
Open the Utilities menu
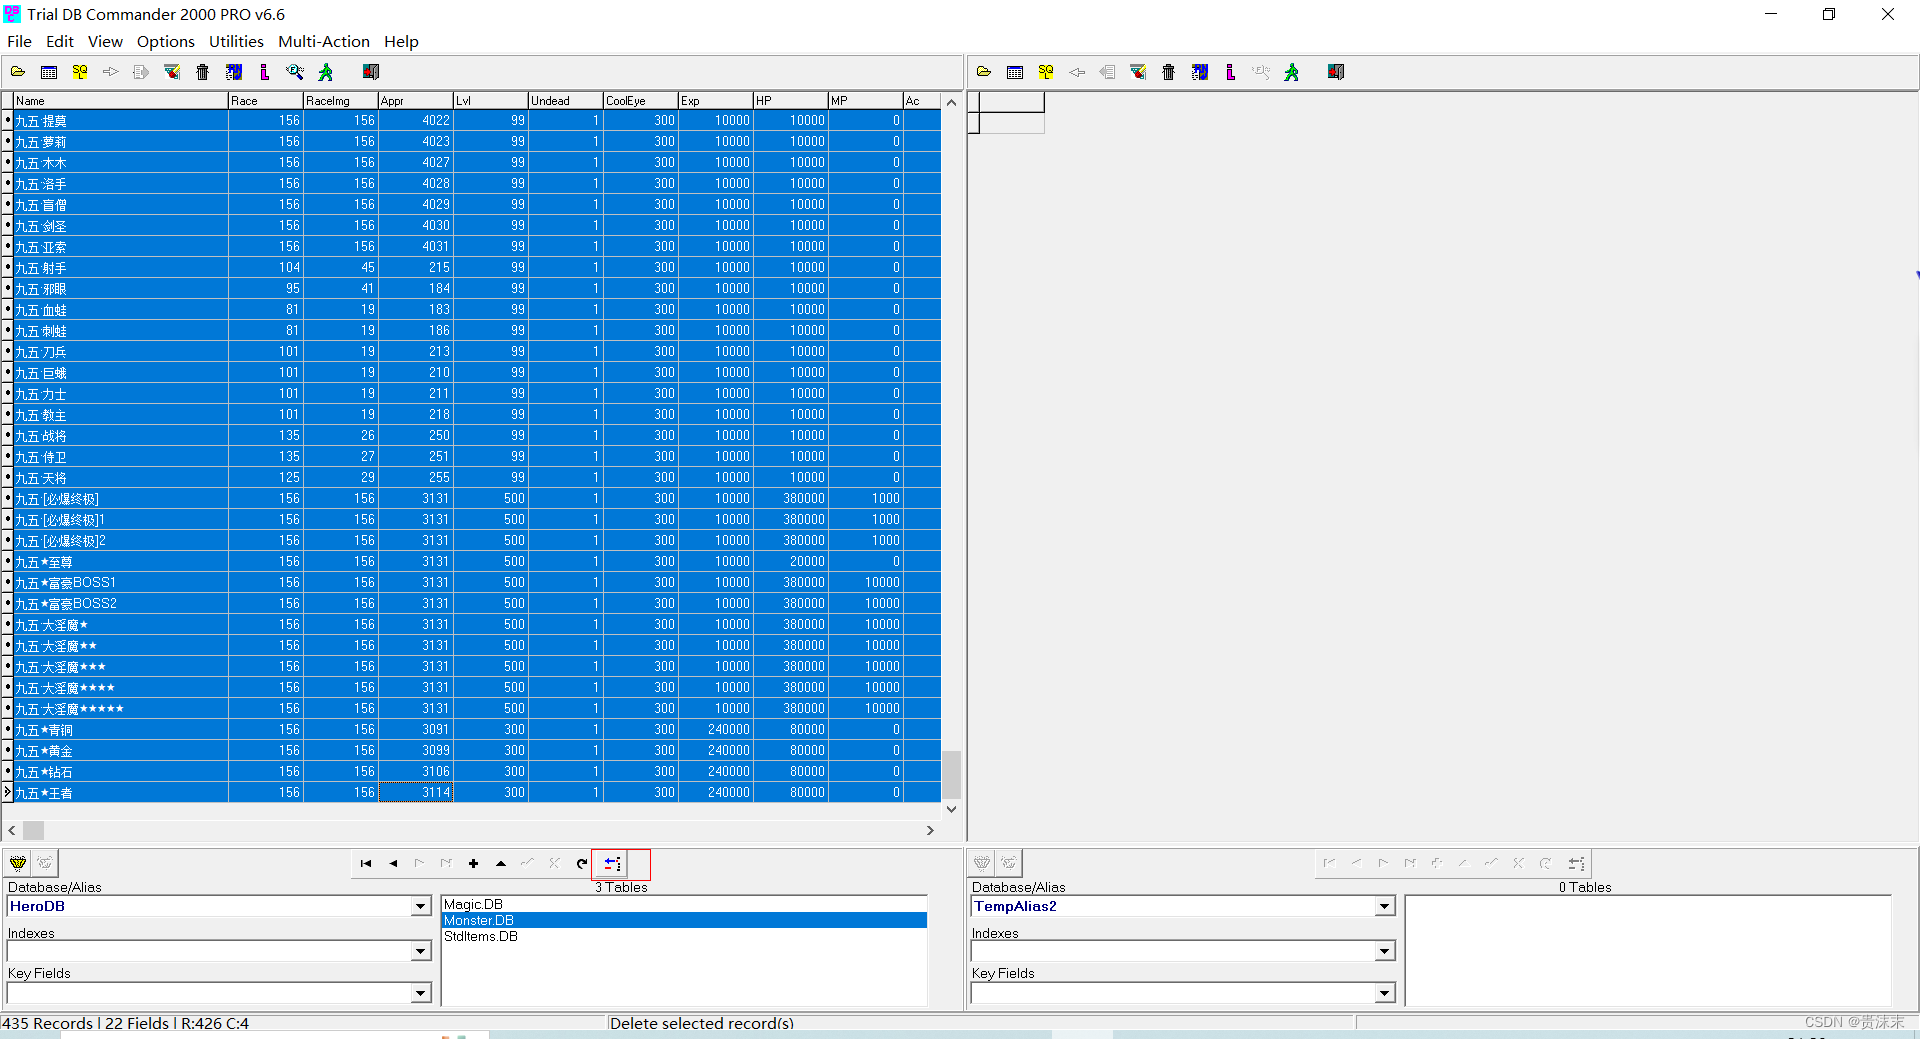[236, 42]
